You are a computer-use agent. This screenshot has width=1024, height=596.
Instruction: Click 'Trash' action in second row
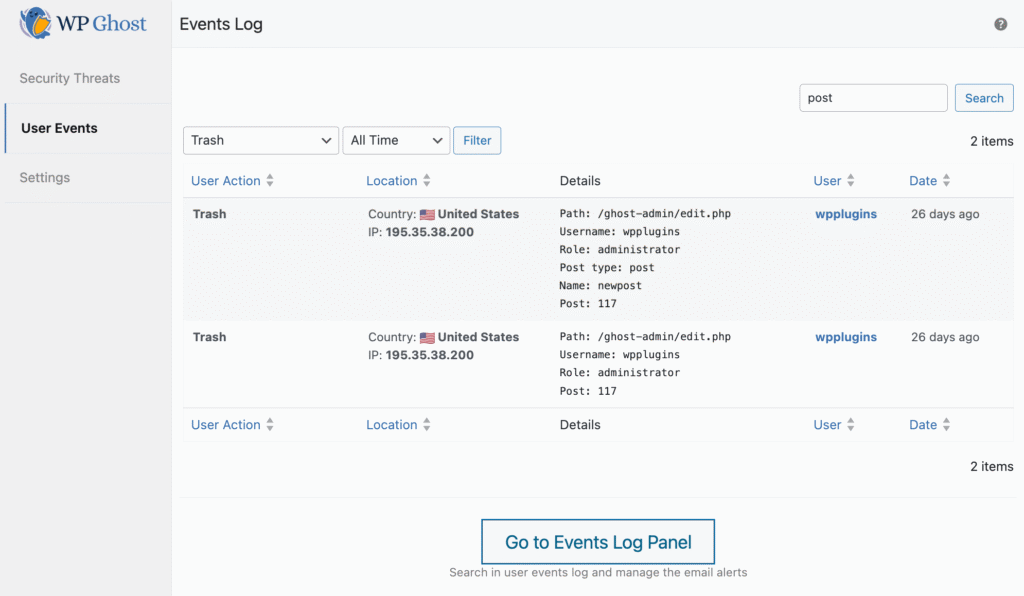point(210,337)
